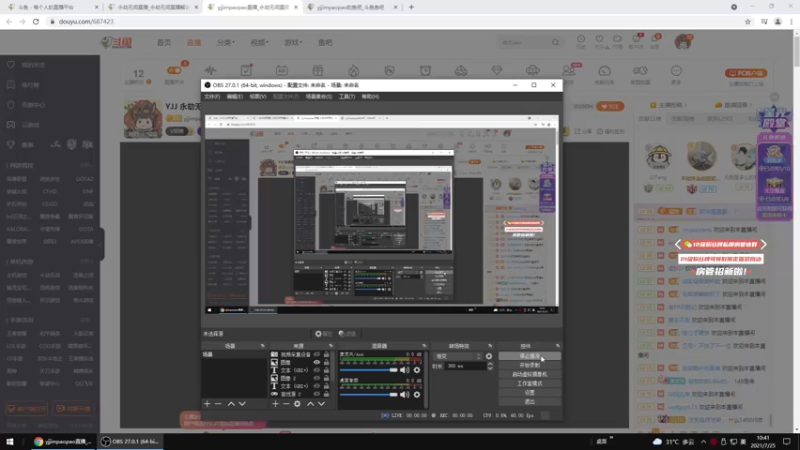Toggle lock on second text (GDI+) source

(x=327, y=386)
